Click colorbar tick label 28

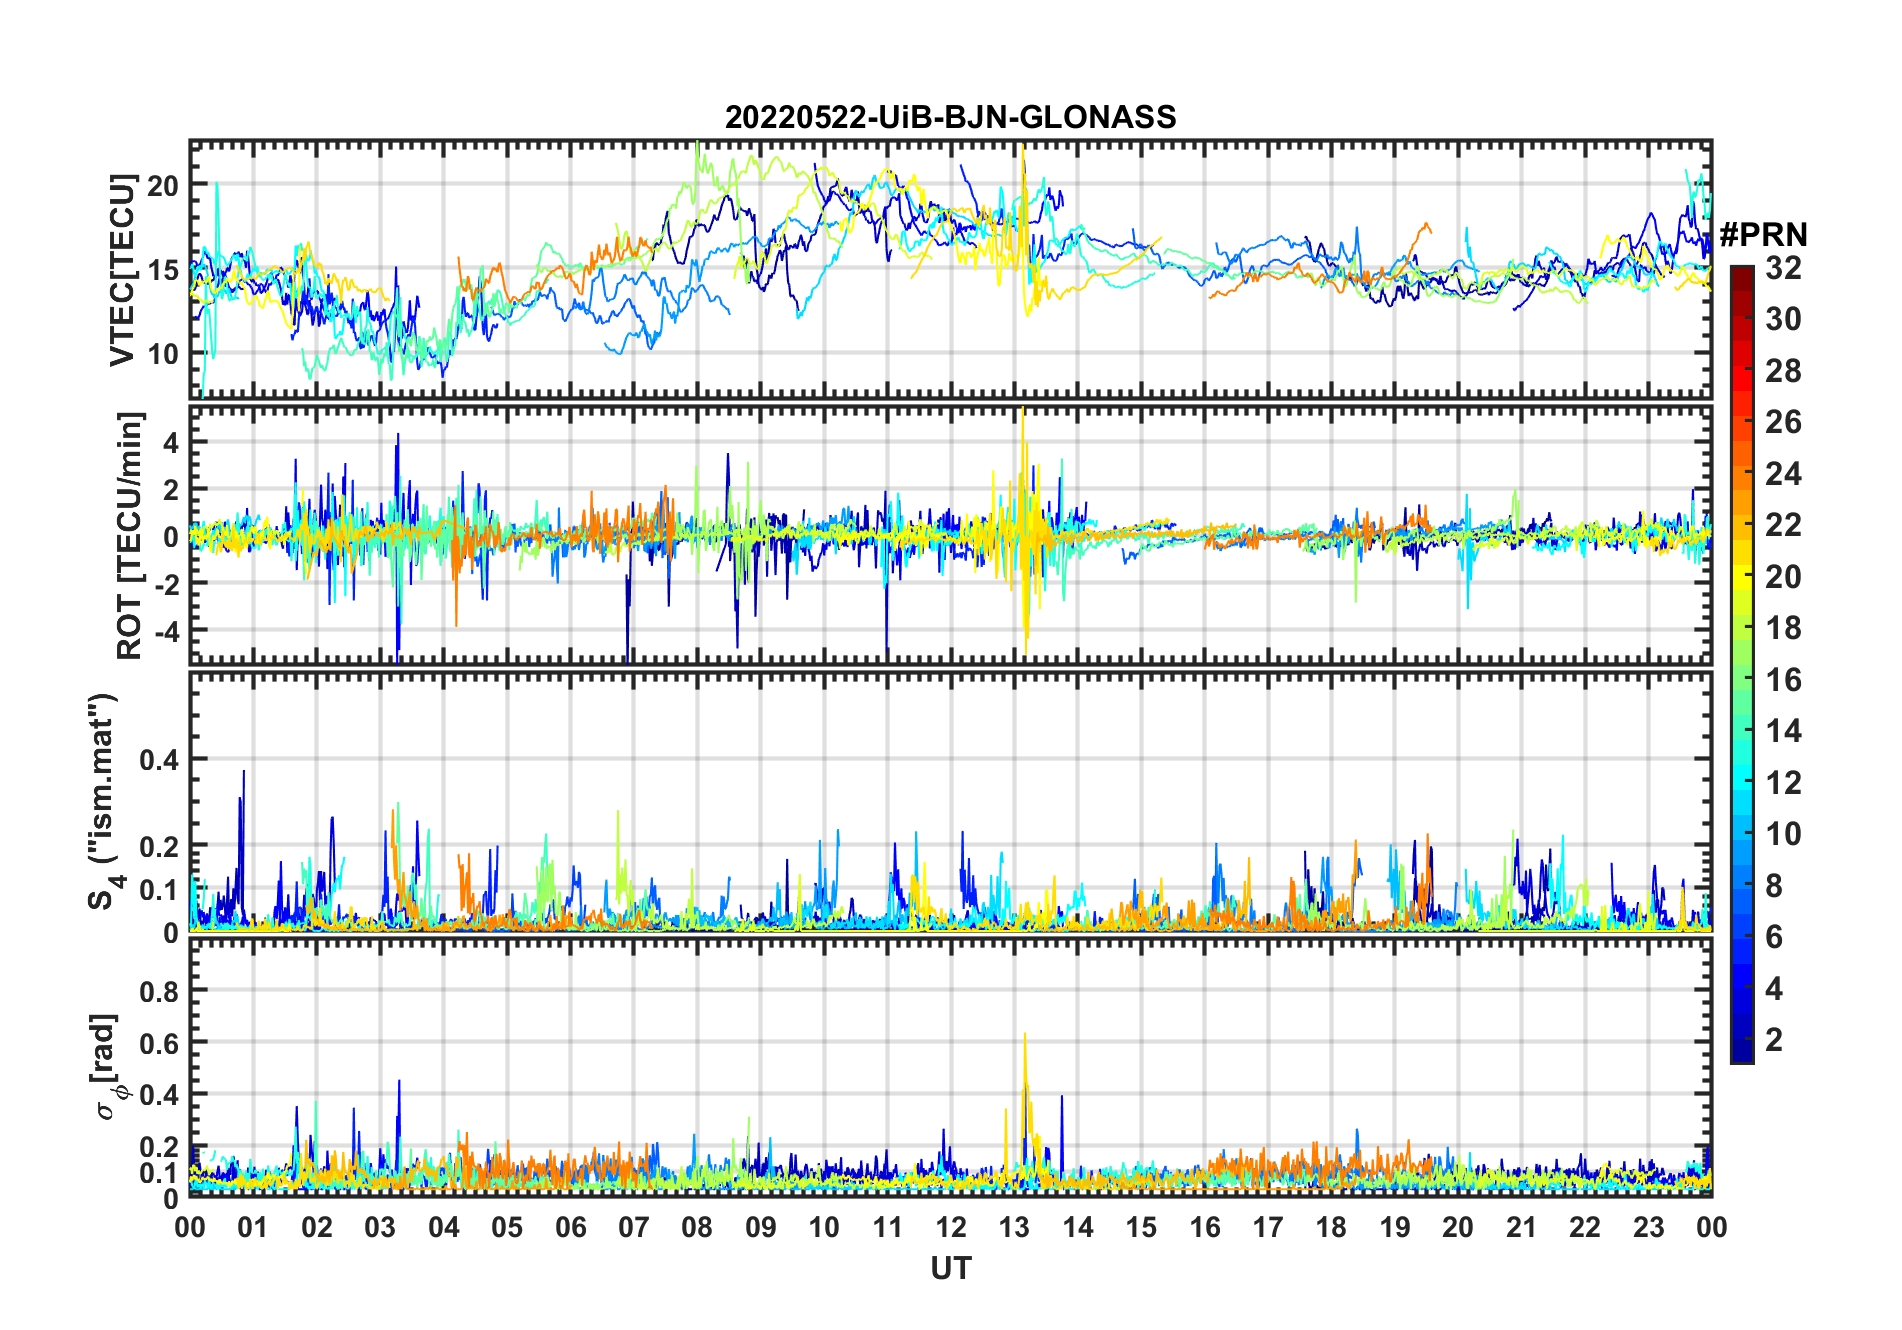pos(1783,371)
